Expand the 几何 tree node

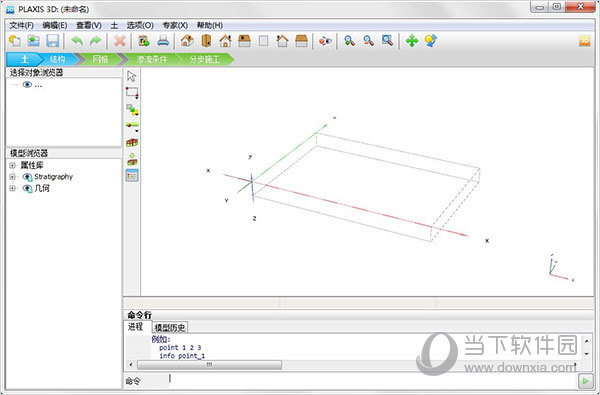(x=12, y=188)
